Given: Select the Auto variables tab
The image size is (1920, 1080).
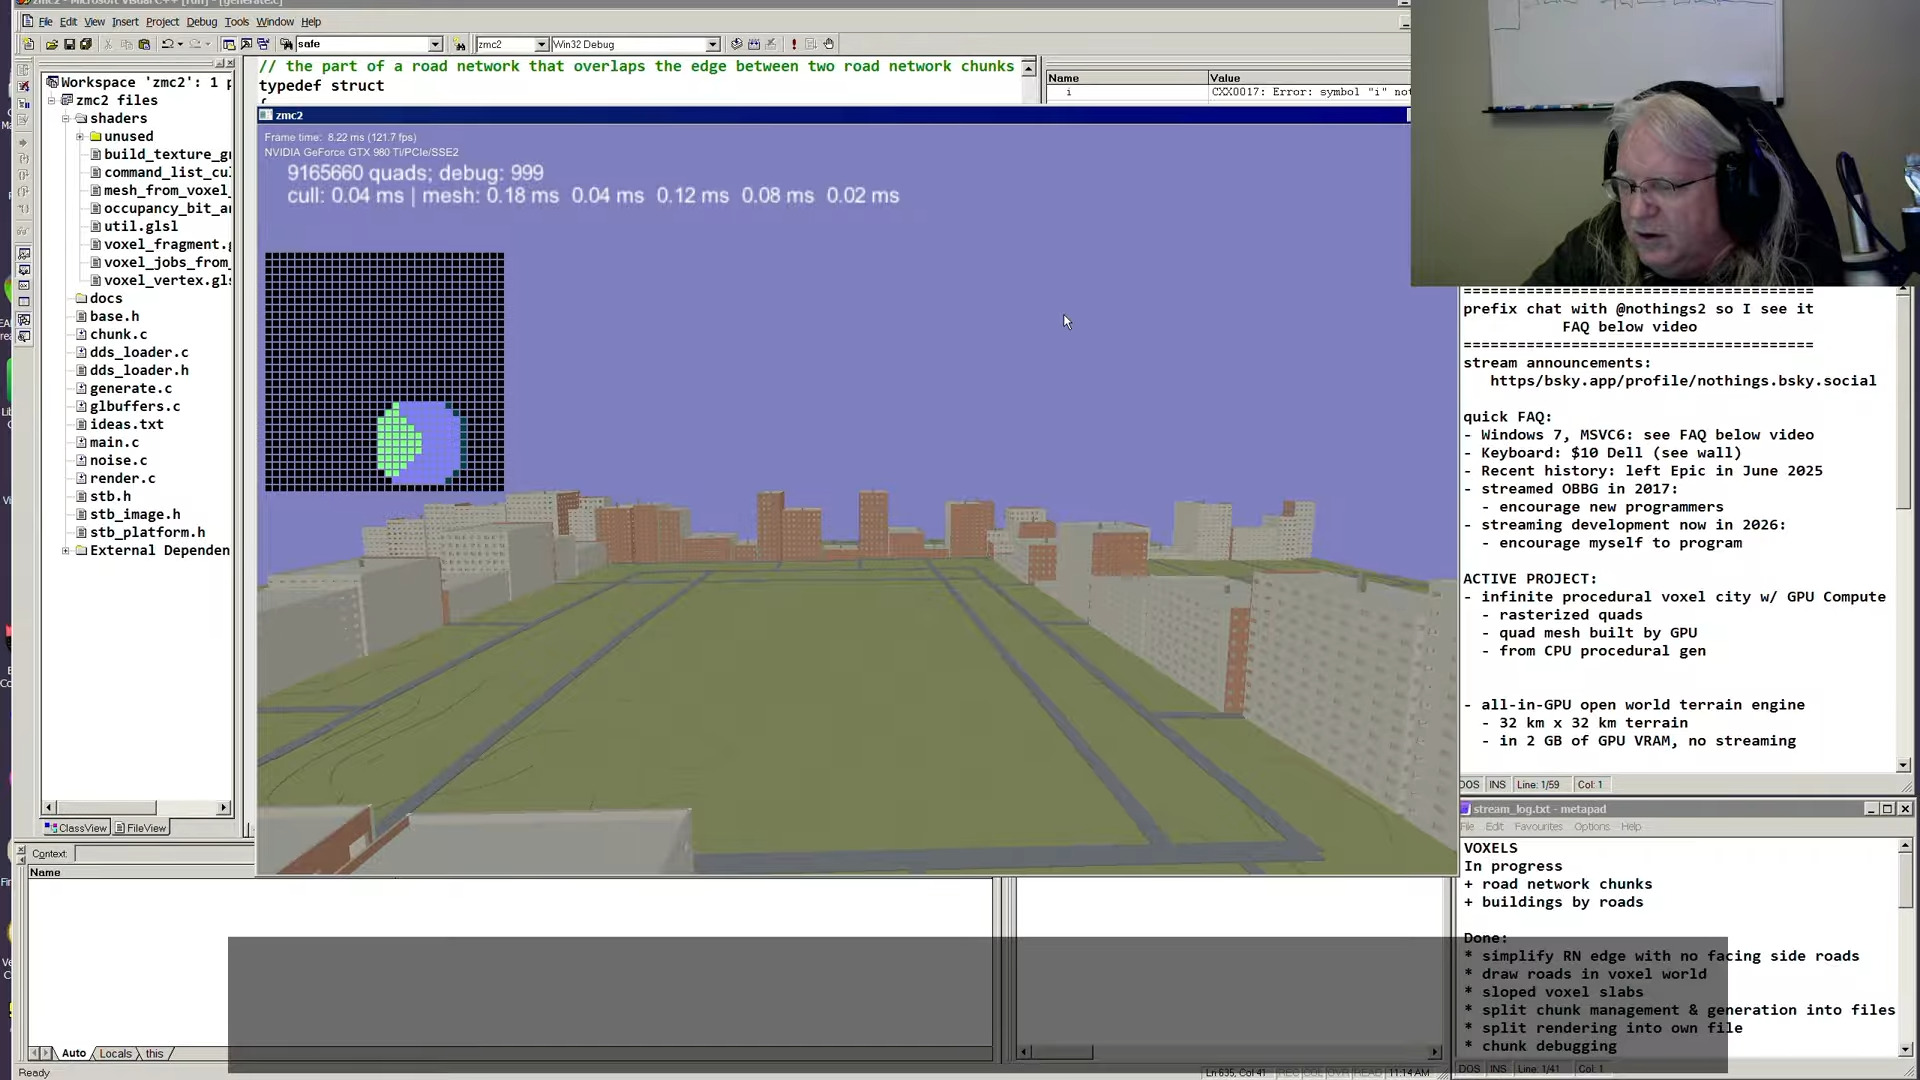Looking at the screenshot, I should click(74, 1053).
